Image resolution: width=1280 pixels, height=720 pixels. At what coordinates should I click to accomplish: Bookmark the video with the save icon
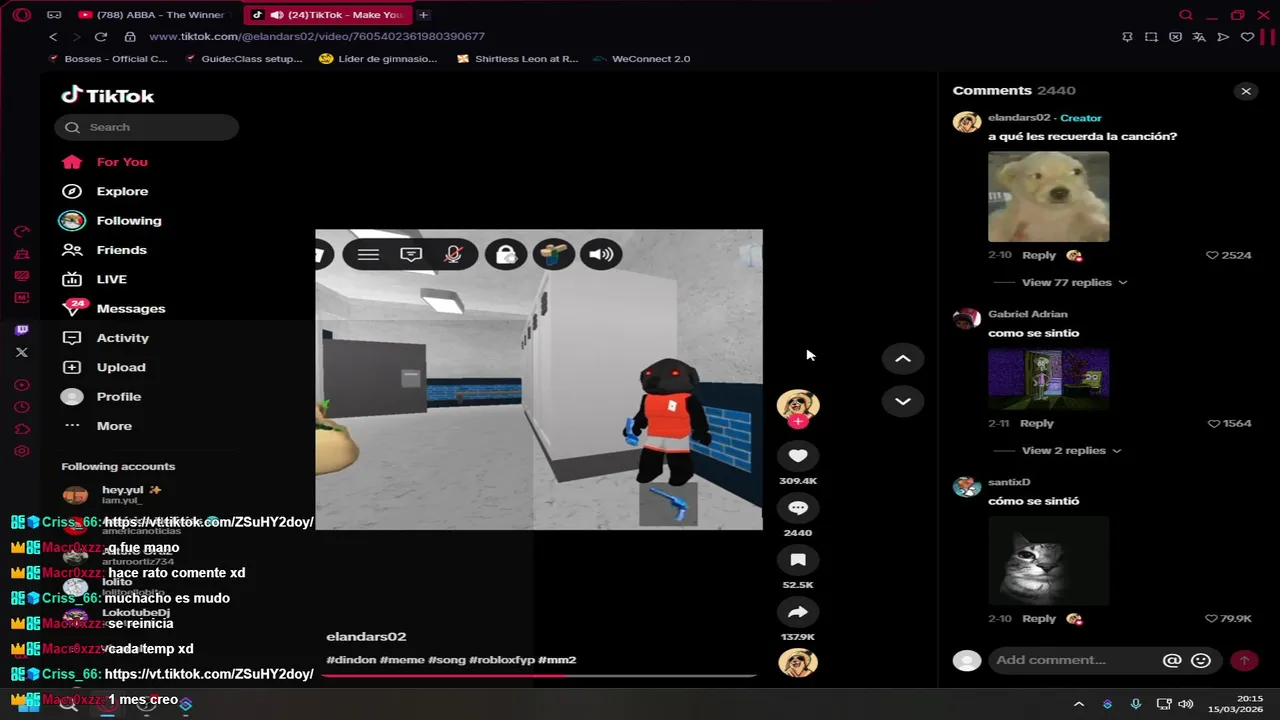coord(798,560)
